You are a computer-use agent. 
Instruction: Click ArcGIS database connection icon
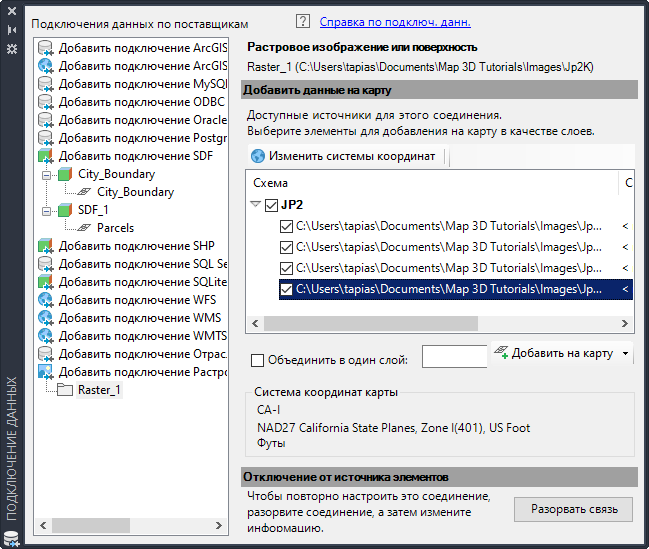click(46, 48)
